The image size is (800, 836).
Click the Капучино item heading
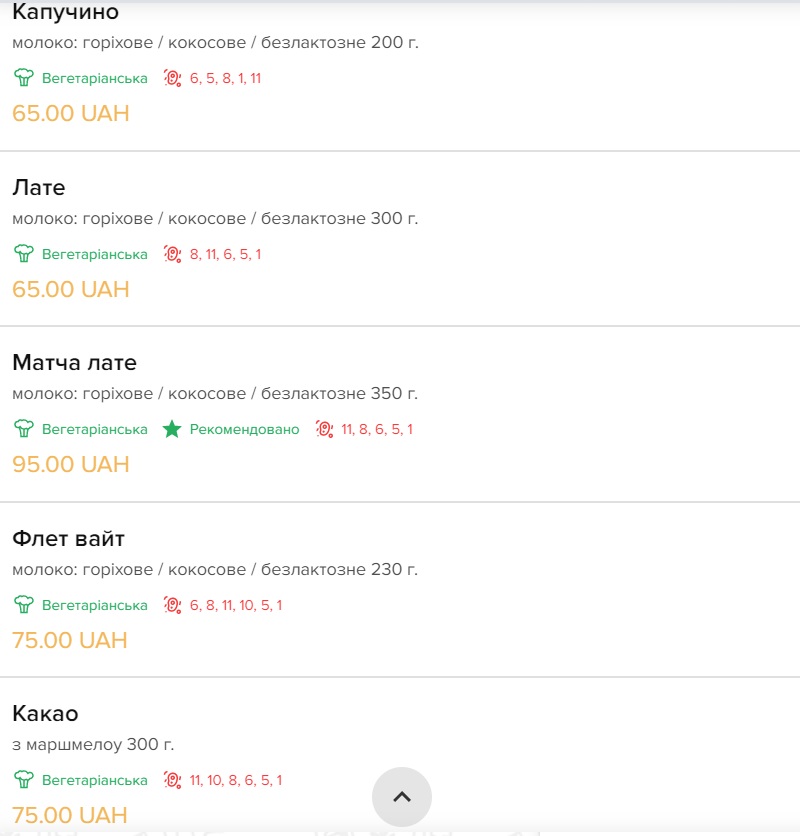point(66,12)
